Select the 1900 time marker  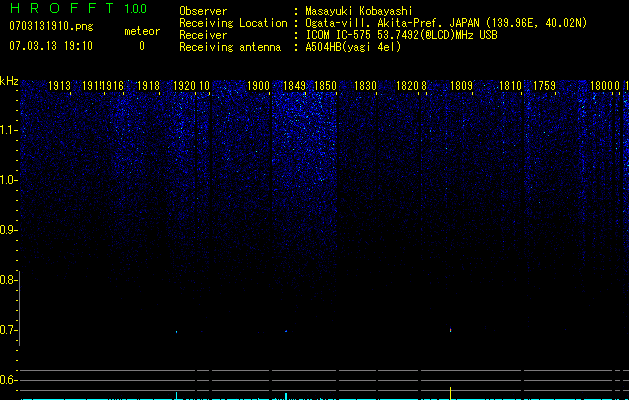click(258, 86)
